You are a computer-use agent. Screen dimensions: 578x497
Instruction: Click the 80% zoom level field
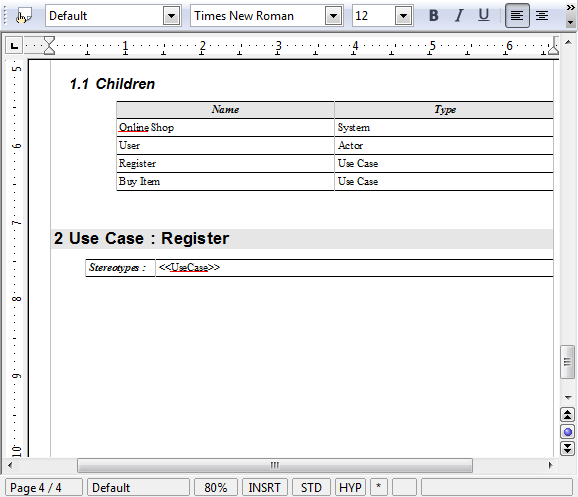(216, 487)
